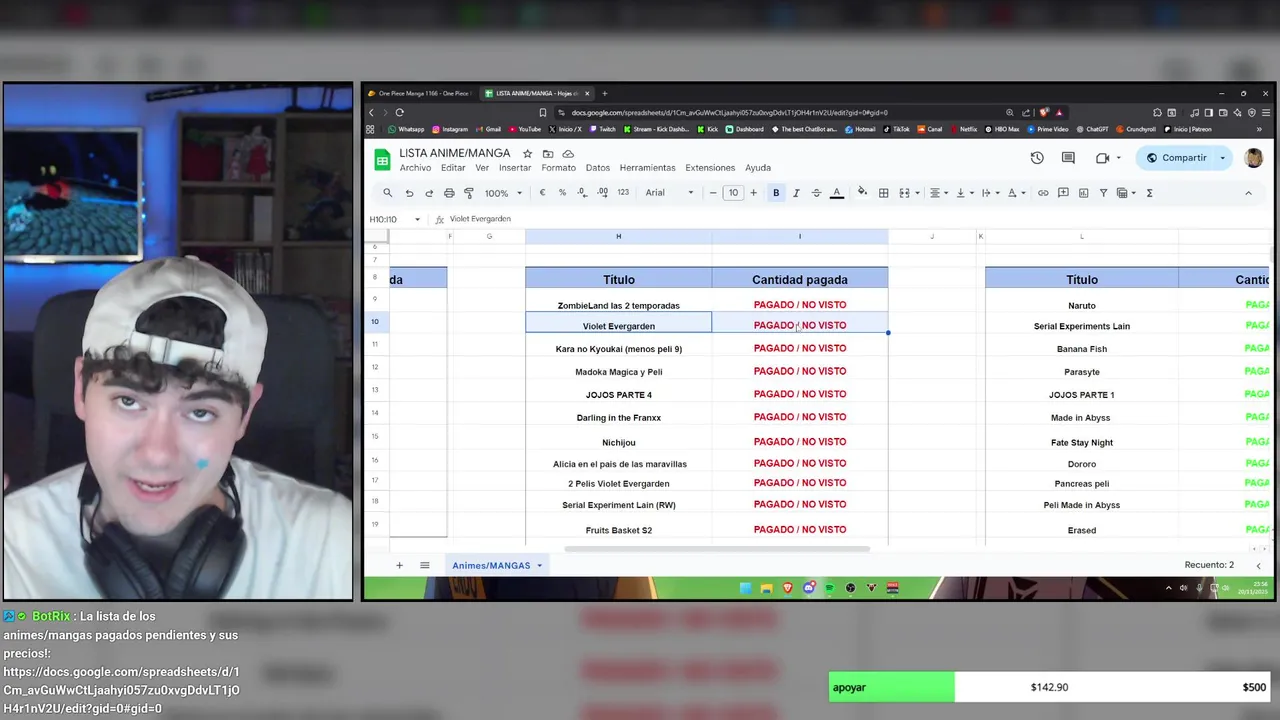The height and width of the screenshot is (720, 1280).
Task: Open the Netflix bookmark
Action: click(963, 129)
